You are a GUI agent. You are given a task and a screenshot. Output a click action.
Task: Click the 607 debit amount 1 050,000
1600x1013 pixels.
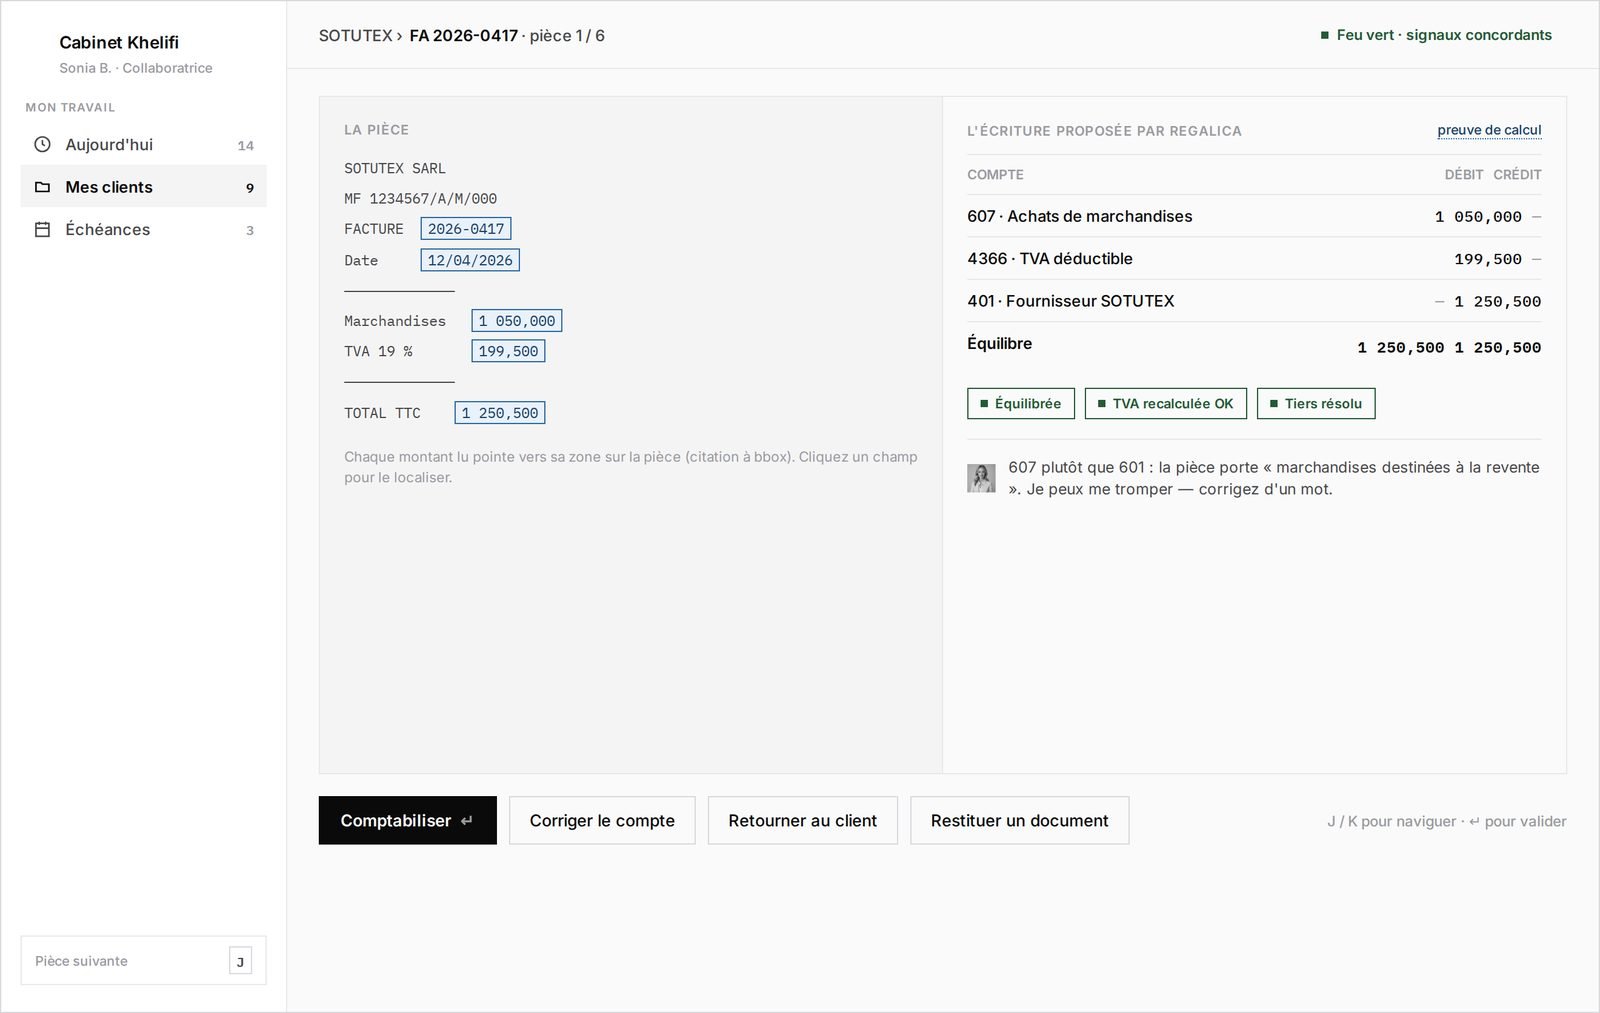pyautogui.click(x=1478, y=217)
